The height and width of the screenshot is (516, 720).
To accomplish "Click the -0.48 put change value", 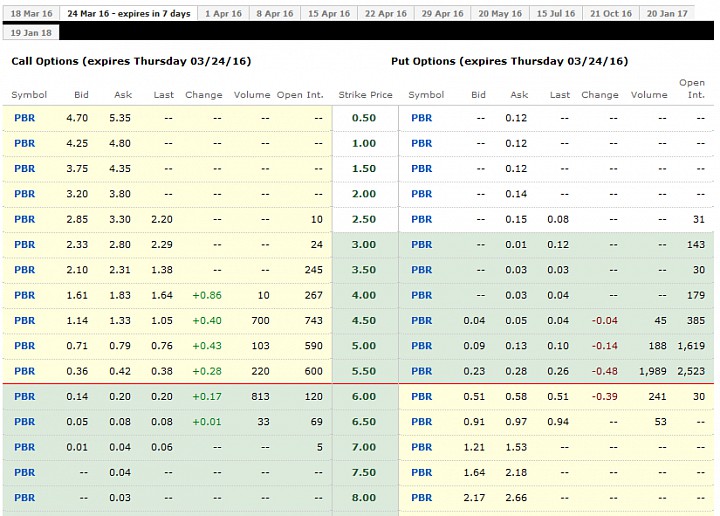I will point(604,371).
